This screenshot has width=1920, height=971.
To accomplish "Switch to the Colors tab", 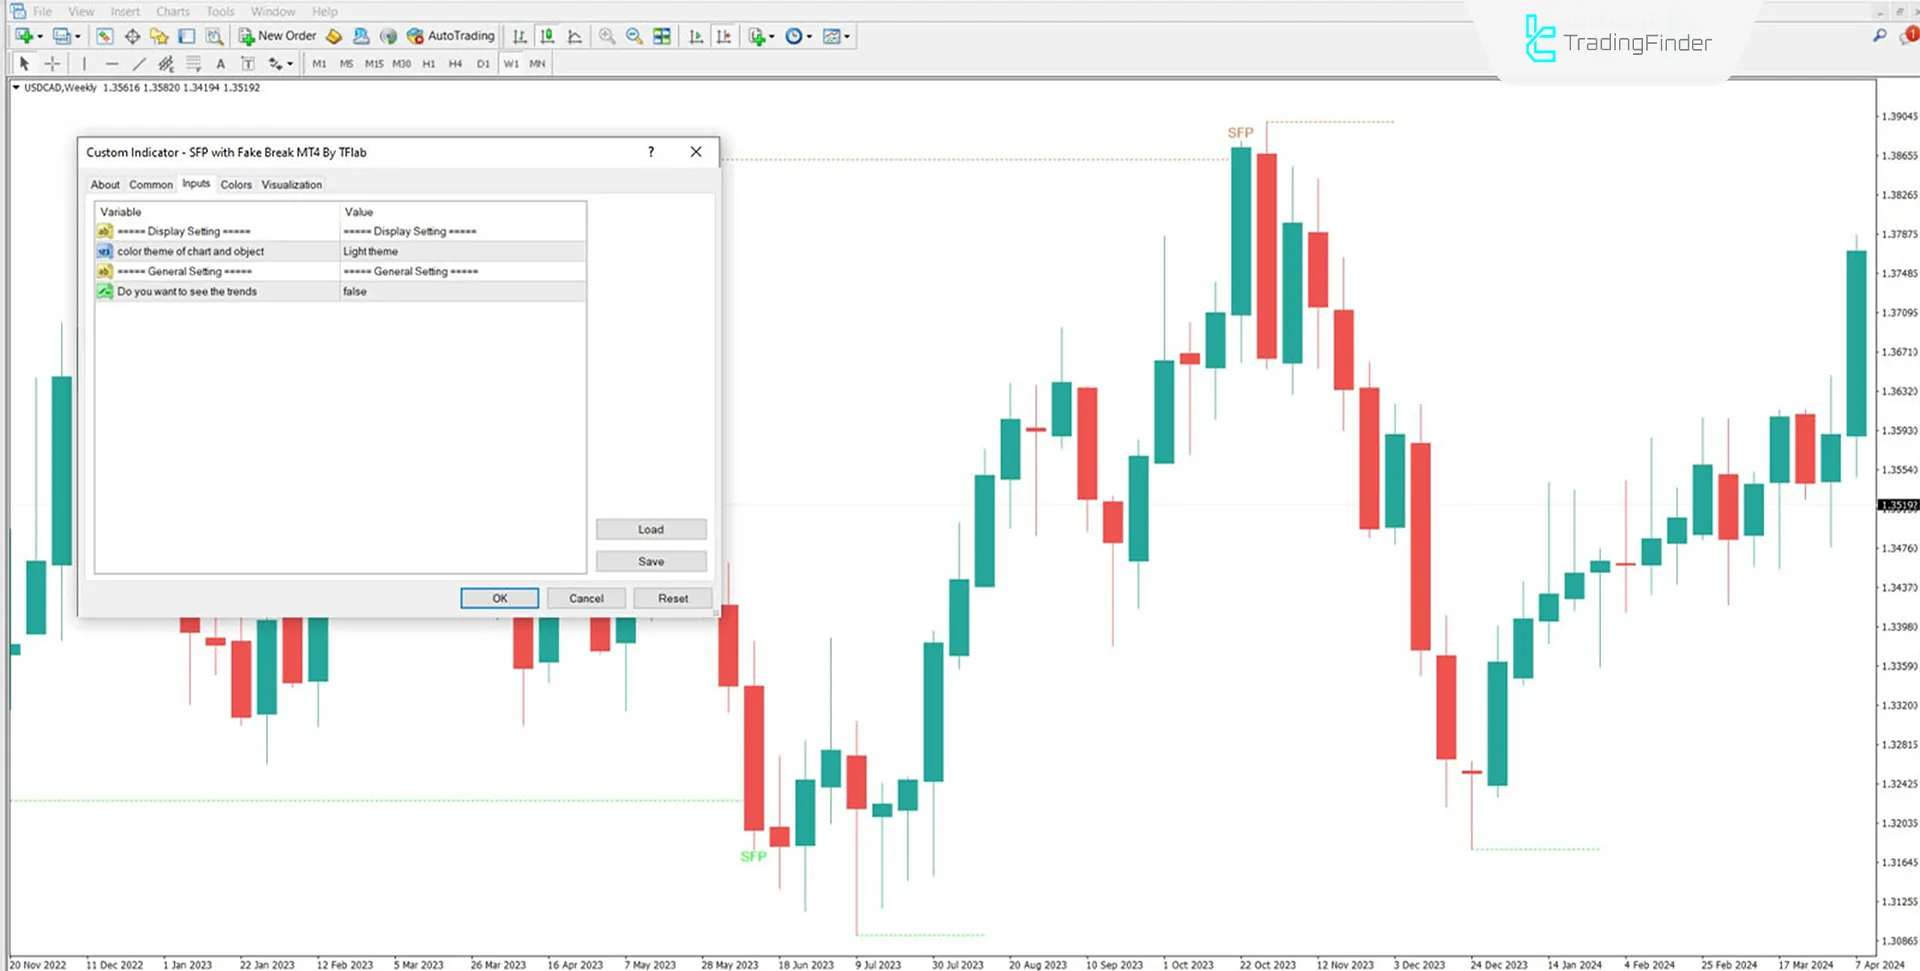I will pyautogui.click(x=236, y=185).
